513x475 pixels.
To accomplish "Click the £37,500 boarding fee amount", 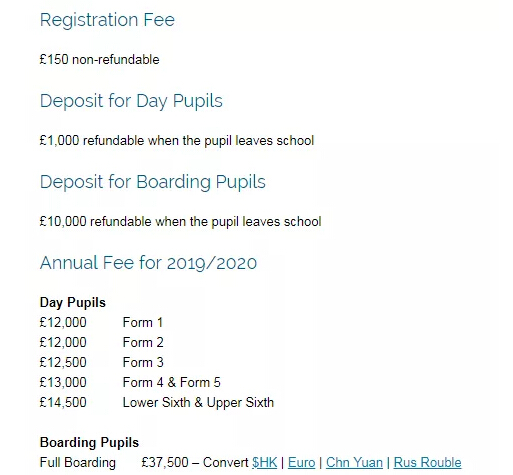I will [165, 462].
